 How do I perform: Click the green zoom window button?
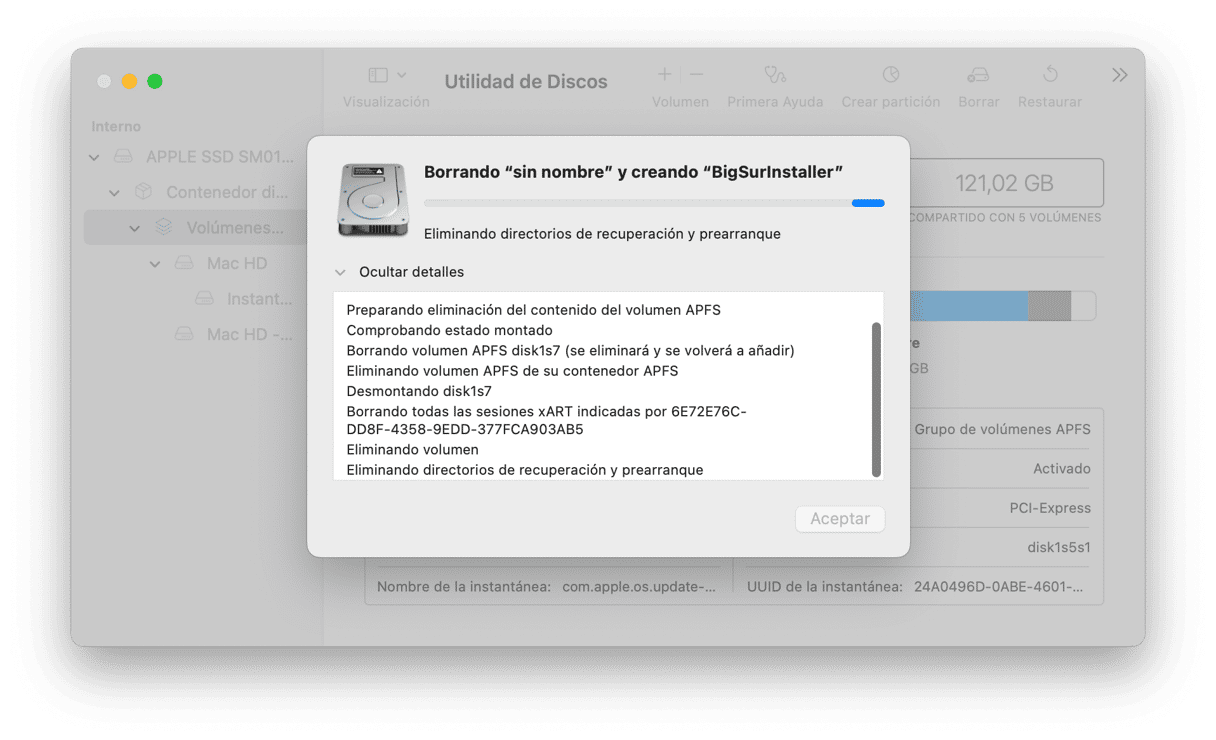point(155,81)
